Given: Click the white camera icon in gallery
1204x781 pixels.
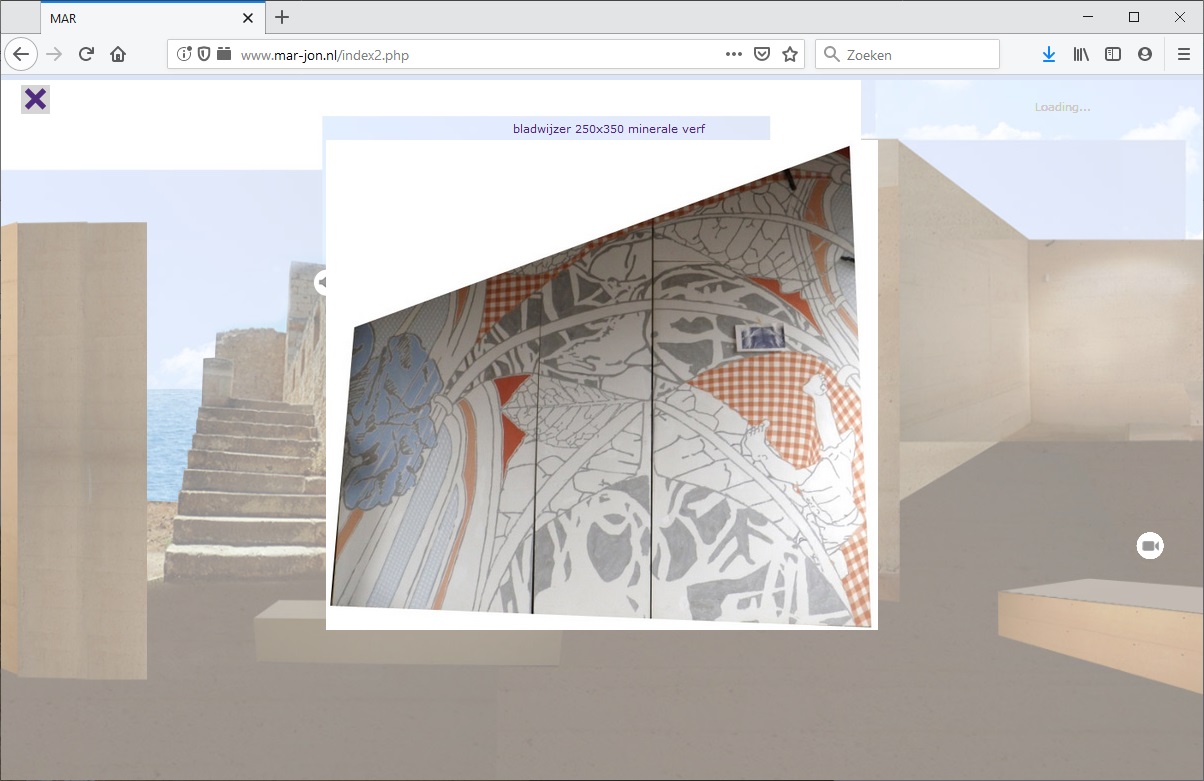Looking at the screenshot, I should coord(1150,546).
